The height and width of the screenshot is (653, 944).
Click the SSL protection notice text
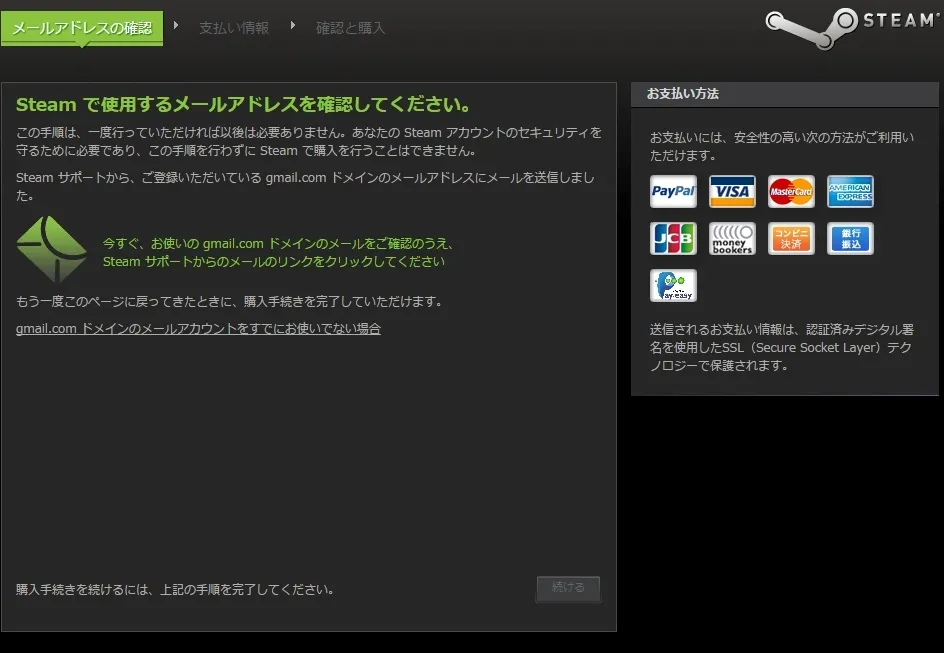[781, 347]
